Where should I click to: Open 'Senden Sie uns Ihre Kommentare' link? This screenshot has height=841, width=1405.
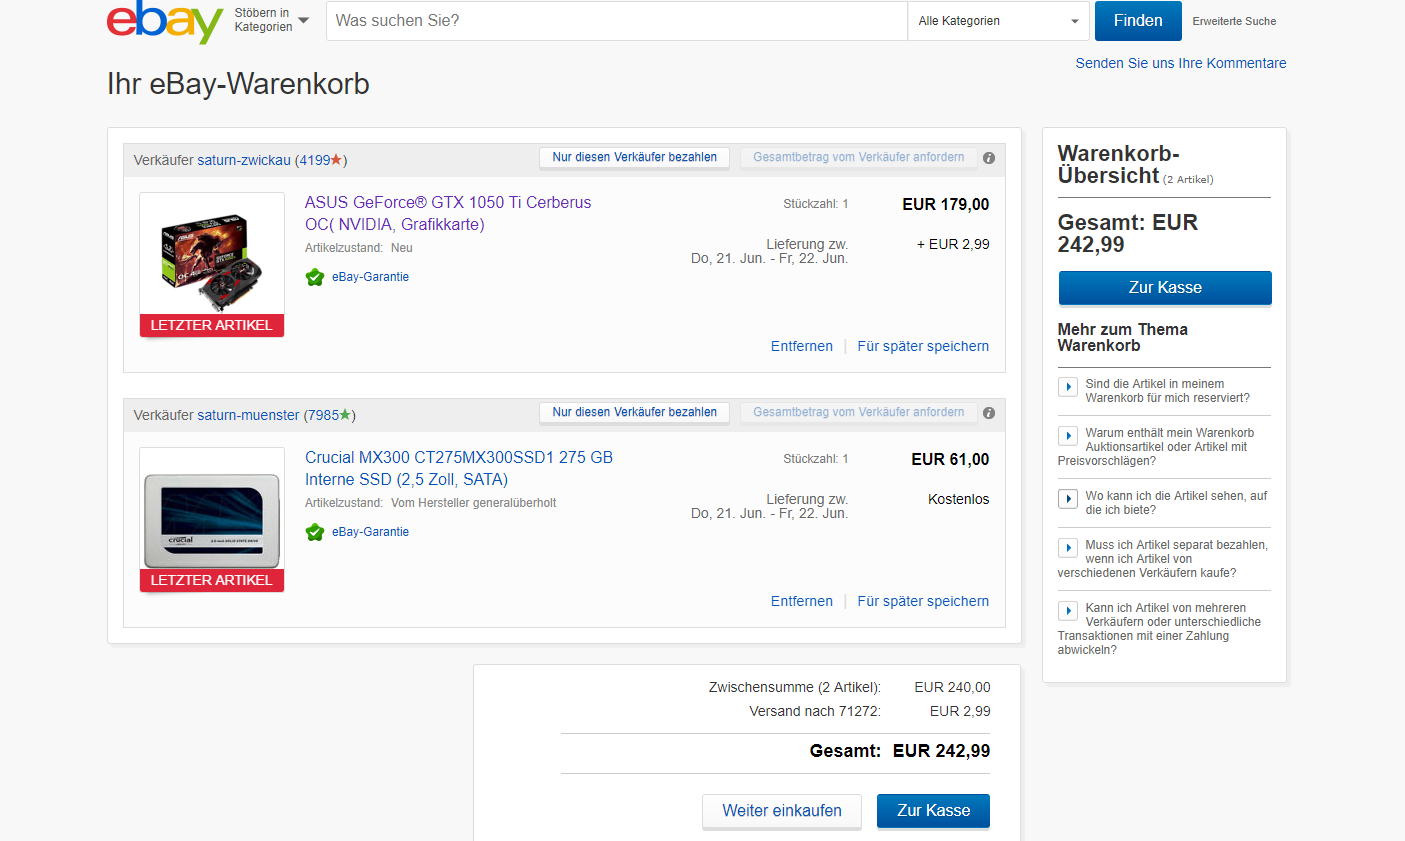1181,63
